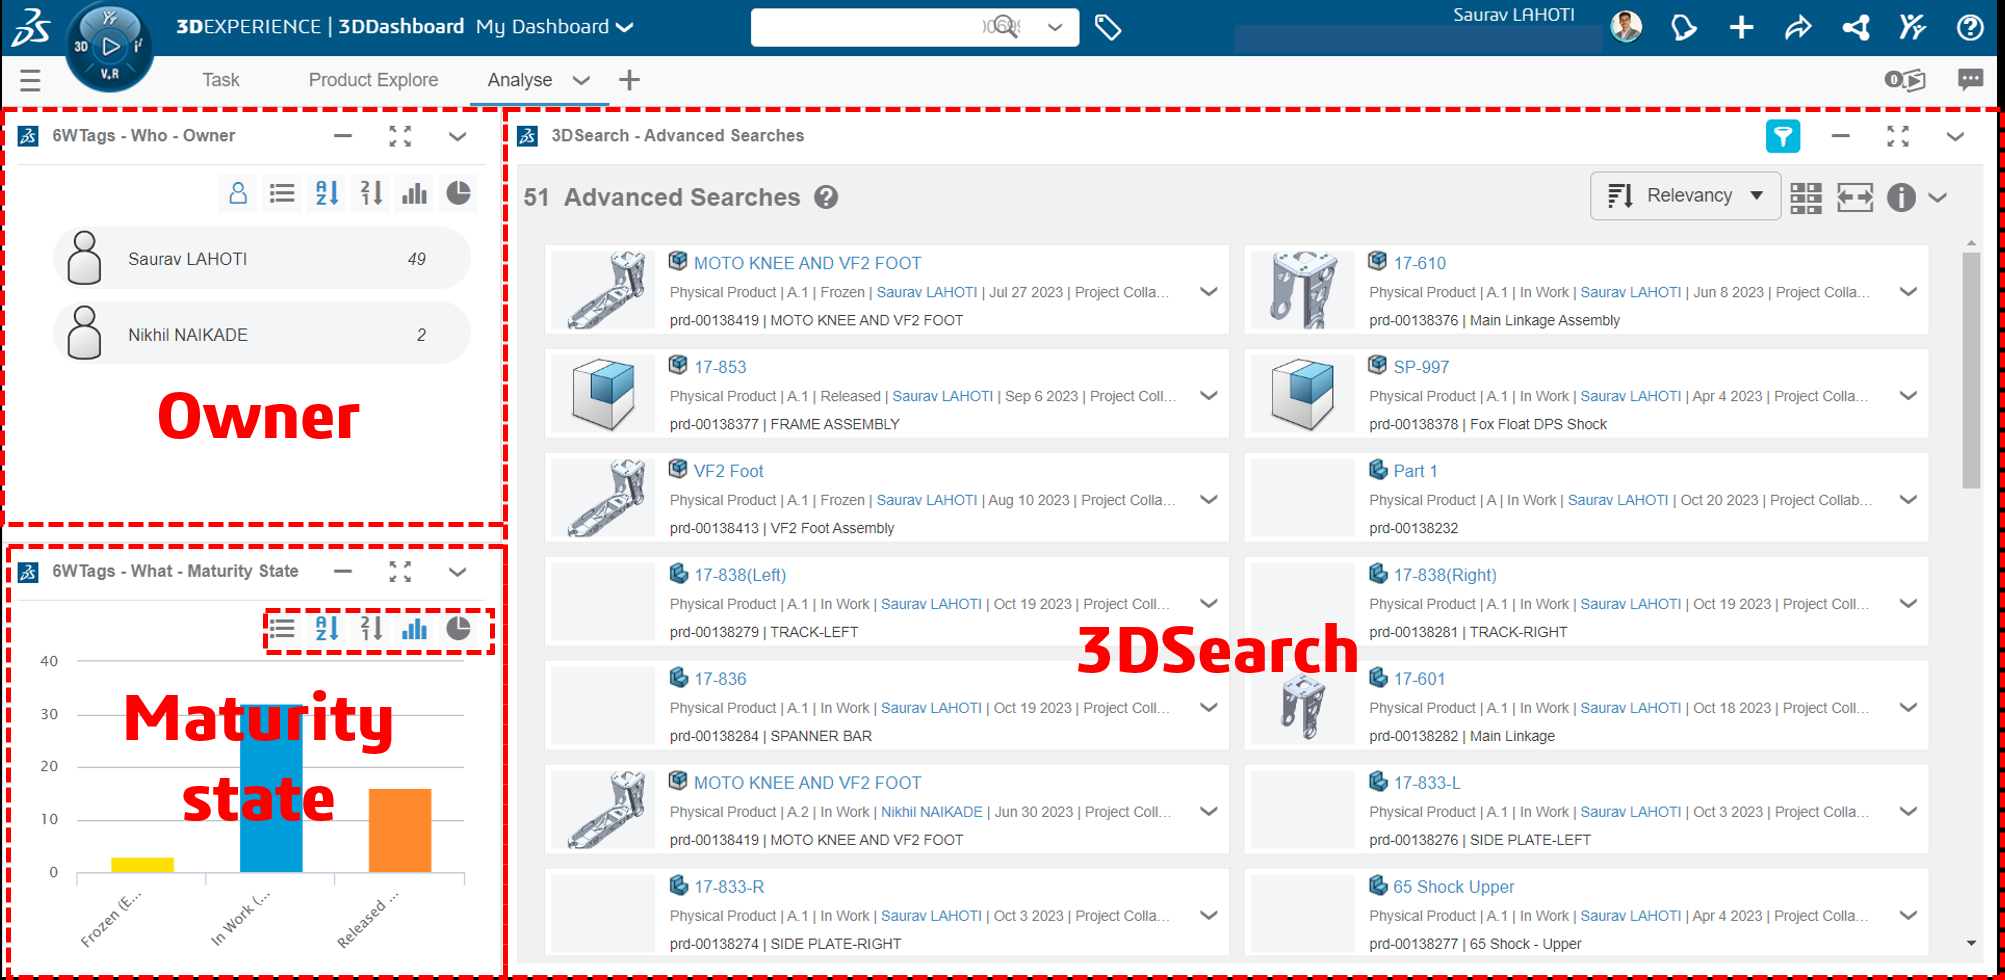Toggle alphabetical sort in Owner widget
Screen dimensions: 2005x980
[x=327, y=193]
